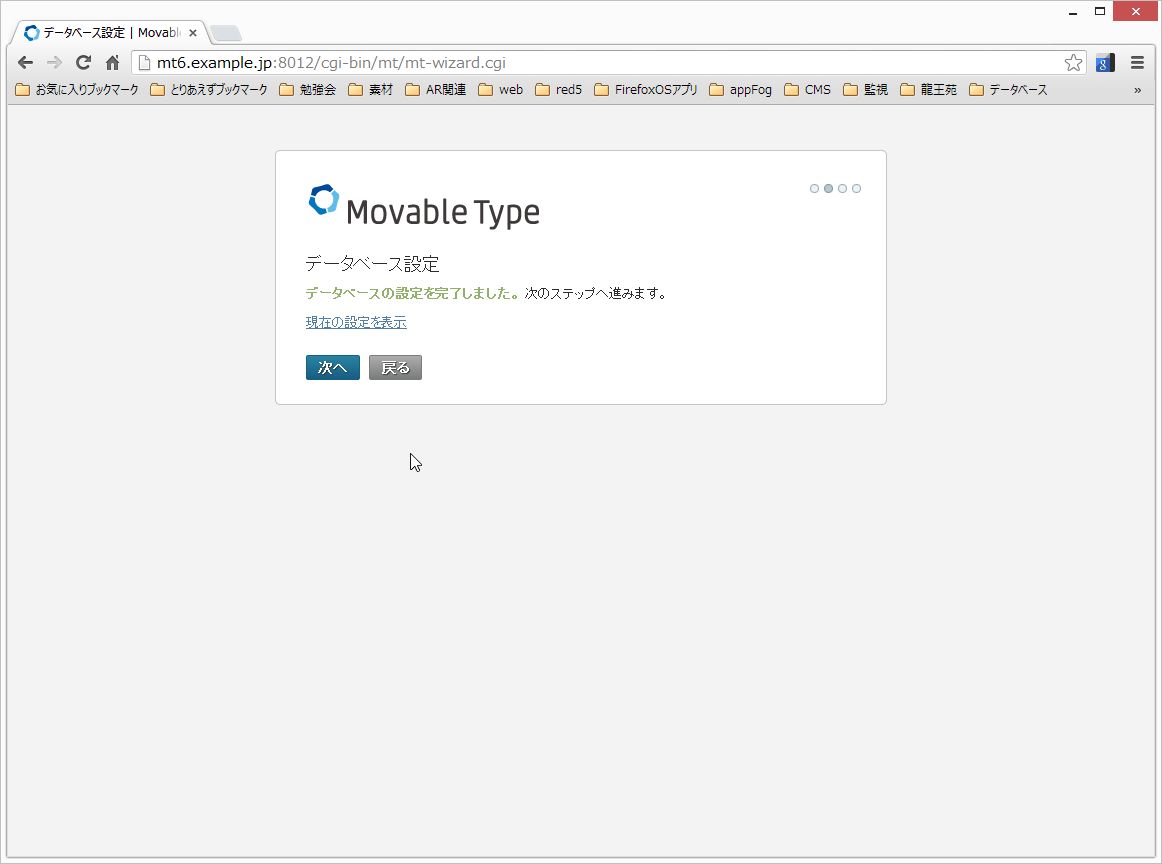Viewport: 1162px width, 864px height.
Task: Open the Google extension icon in the toolbar
Action: 1105,63
